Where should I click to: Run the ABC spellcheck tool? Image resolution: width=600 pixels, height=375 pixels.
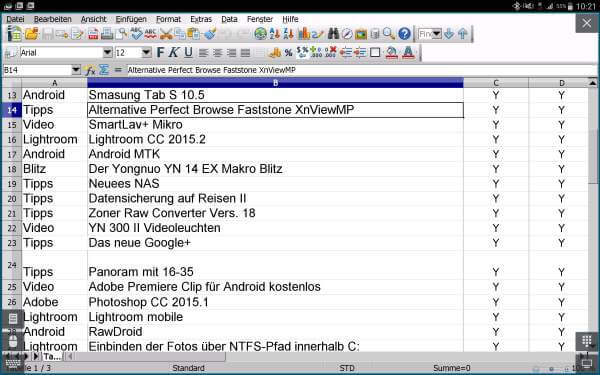[136, 34]
